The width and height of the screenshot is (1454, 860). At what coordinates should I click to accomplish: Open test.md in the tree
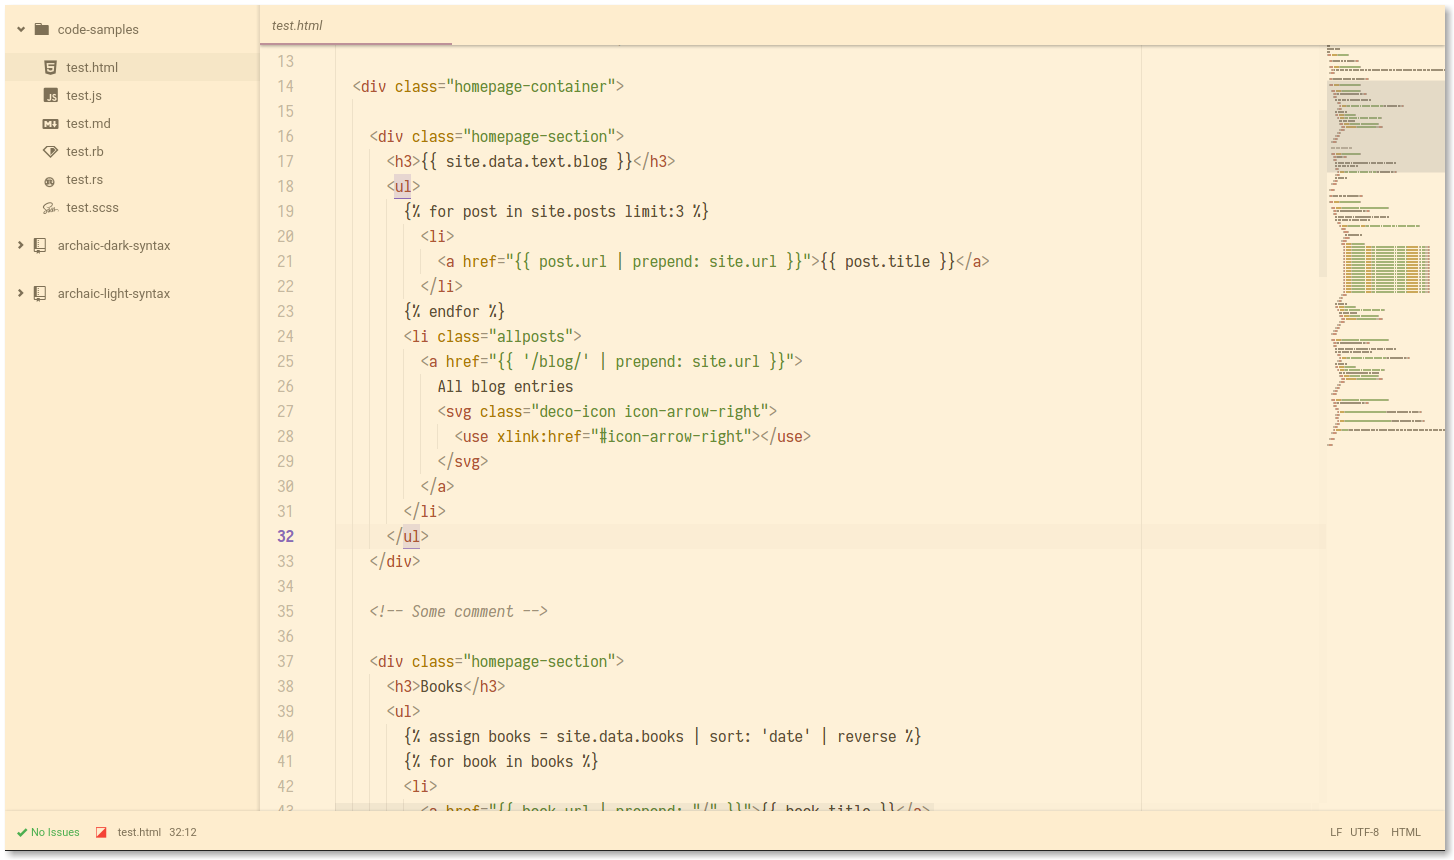88,123
